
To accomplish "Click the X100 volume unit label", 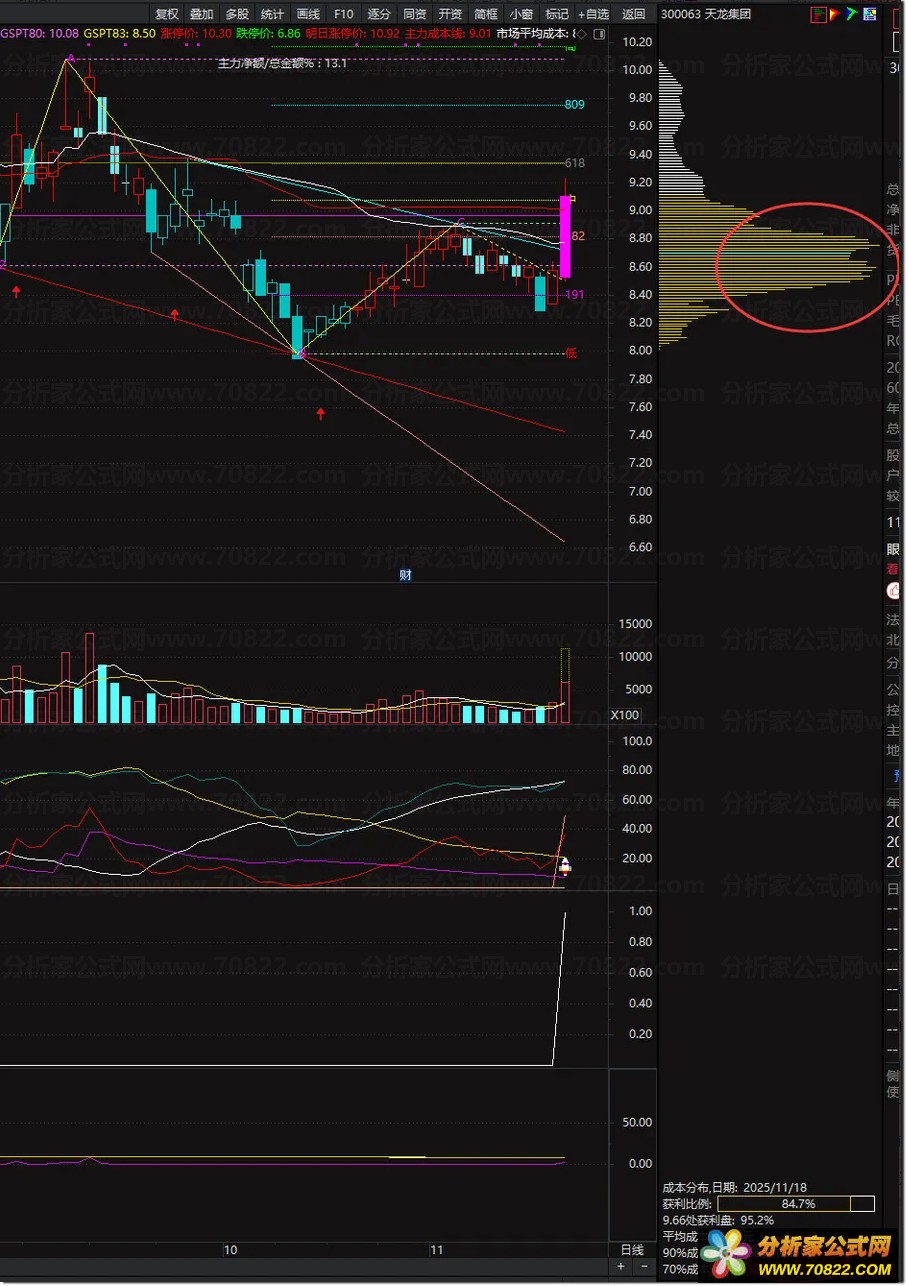I will coord(625,716).
